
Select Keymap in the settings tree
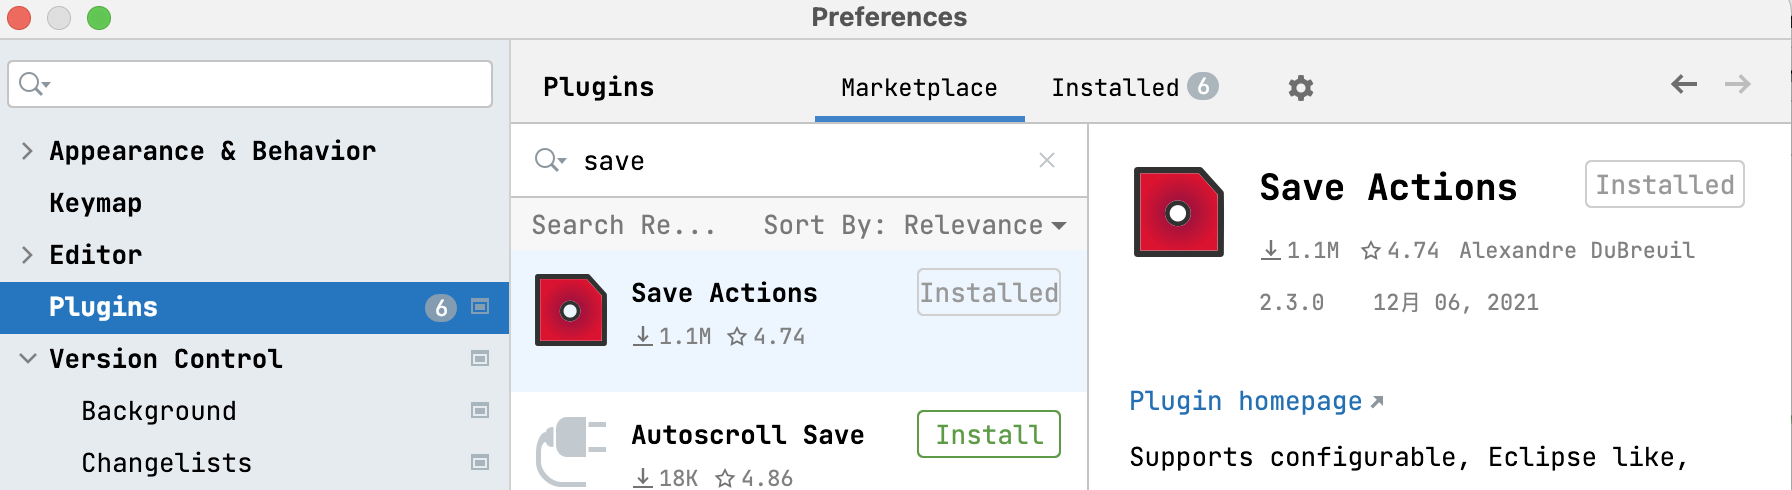click(x=96, y=203)
